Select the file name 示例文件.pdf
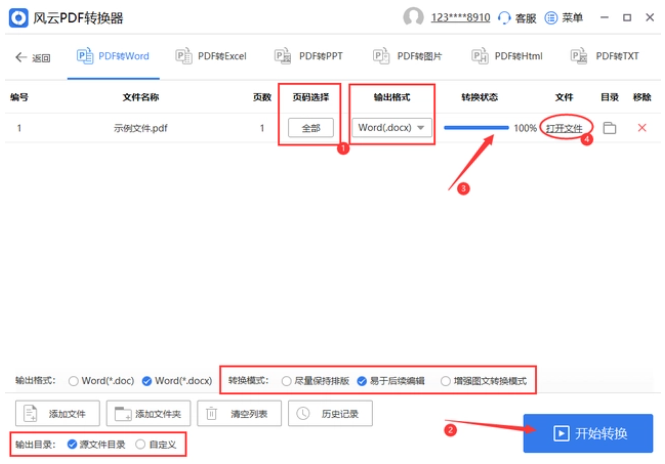 [x=140, y=128]
